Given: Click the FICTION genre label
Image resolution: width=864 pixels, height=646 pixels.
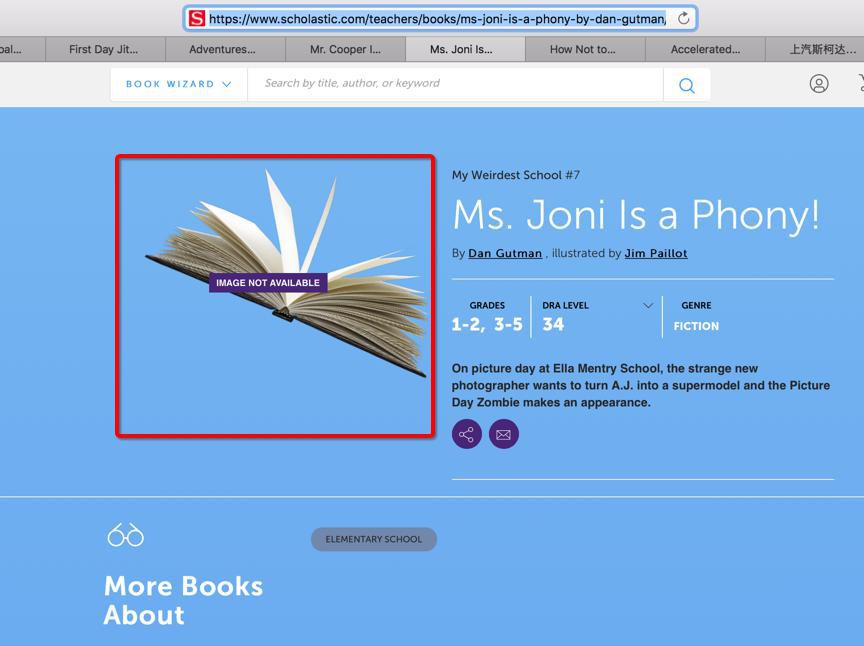Looking at the screenshot, I should pos(696,326).
